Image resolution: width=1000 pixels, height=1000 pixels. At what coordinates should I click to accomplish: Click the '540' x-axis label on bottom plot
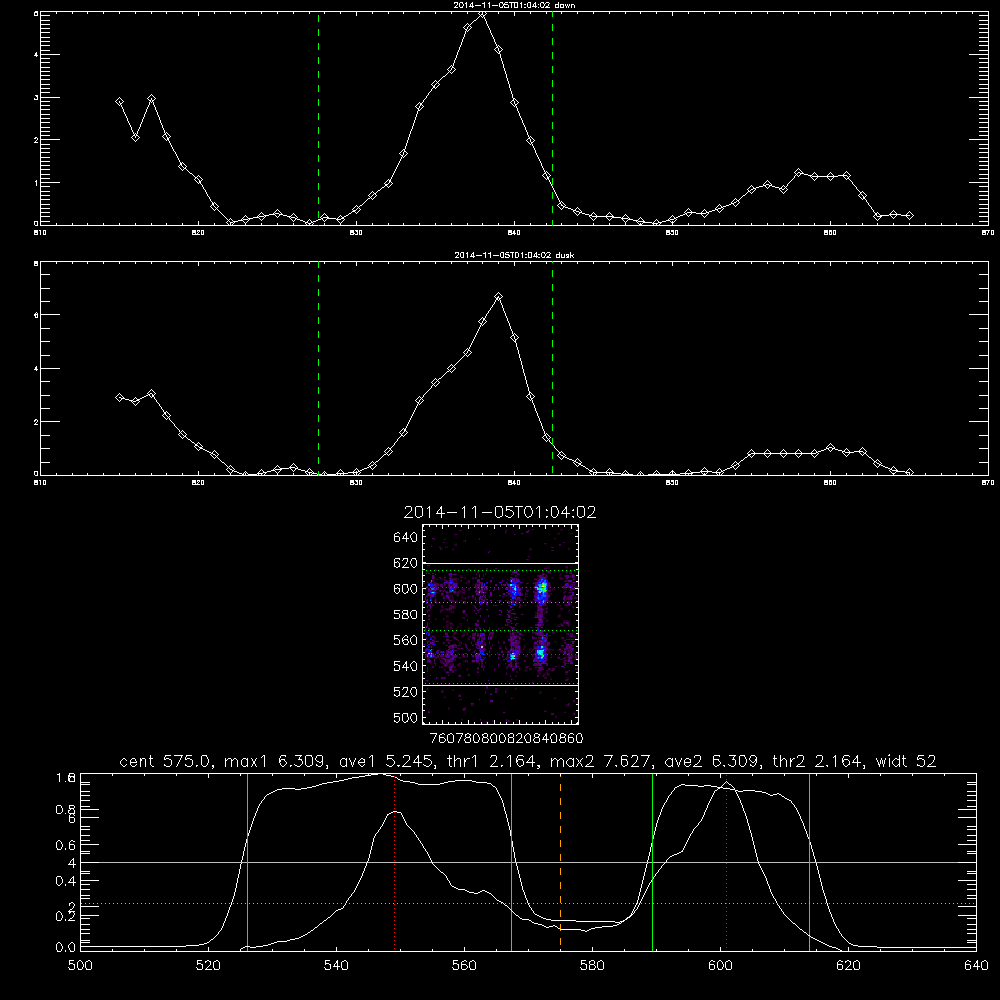336,966
